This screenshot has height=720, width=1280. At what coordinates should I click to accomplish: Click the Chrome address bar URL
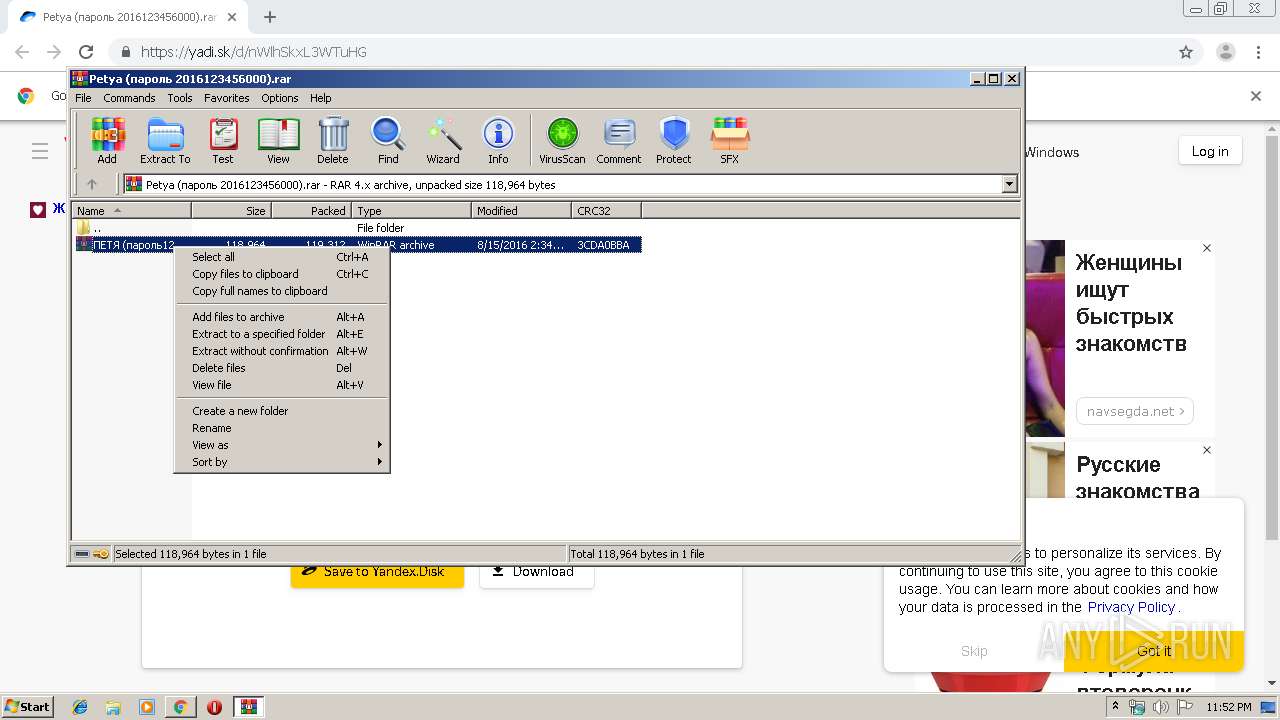[254, 52]
